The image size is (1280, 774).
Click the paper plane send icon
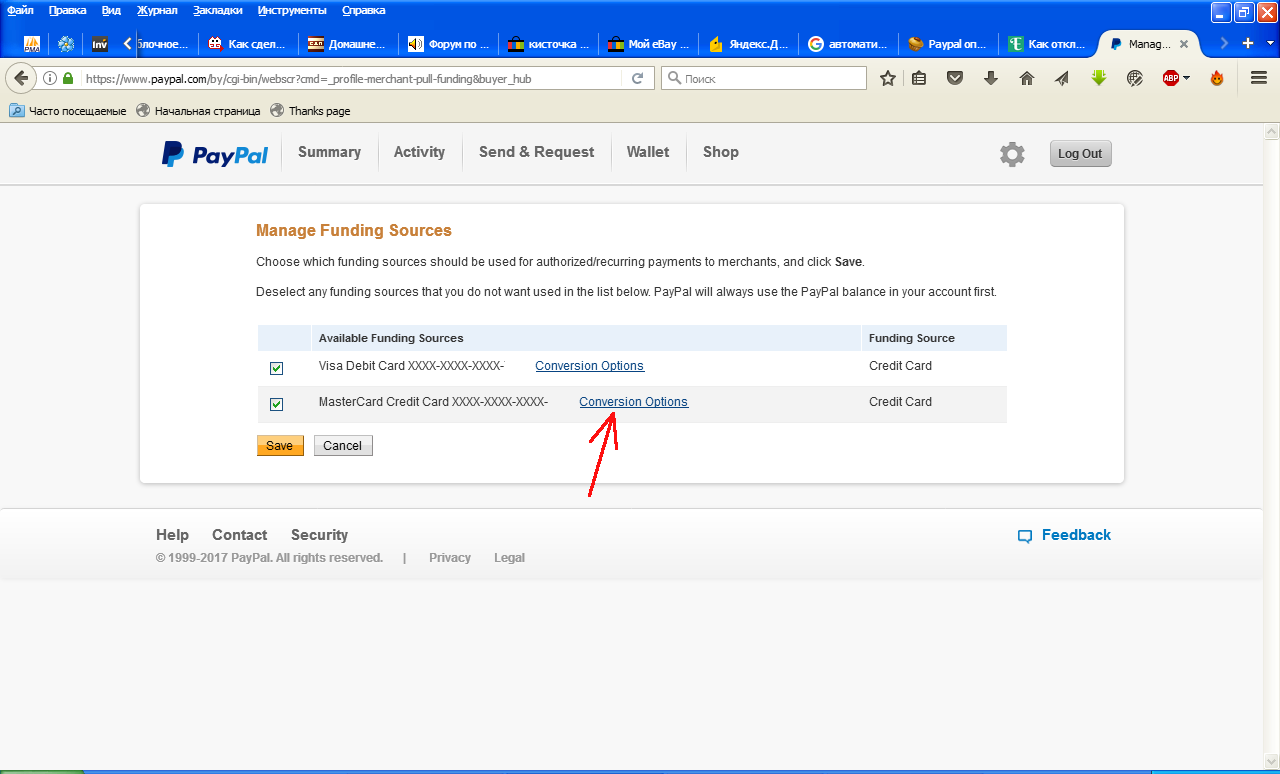tap(1062, 78)
